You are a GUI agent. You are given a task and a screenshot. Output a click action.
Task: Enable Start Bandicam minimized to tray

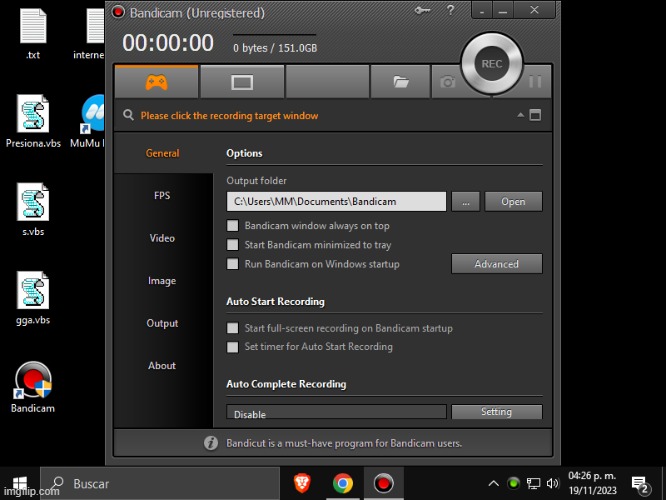pyautogui.click(x=233, y=245)
